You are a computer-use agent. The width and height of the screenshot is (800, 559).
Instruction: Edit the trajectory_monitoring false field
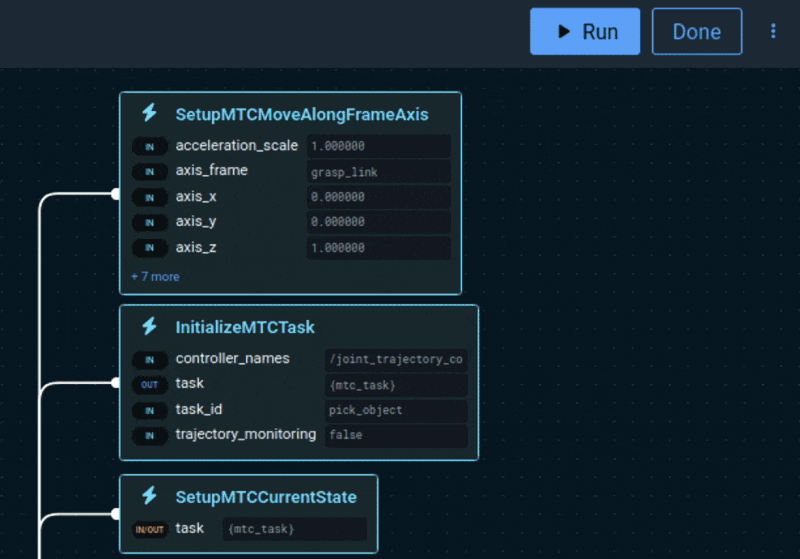pyautogui.click(x=396, y=435)
